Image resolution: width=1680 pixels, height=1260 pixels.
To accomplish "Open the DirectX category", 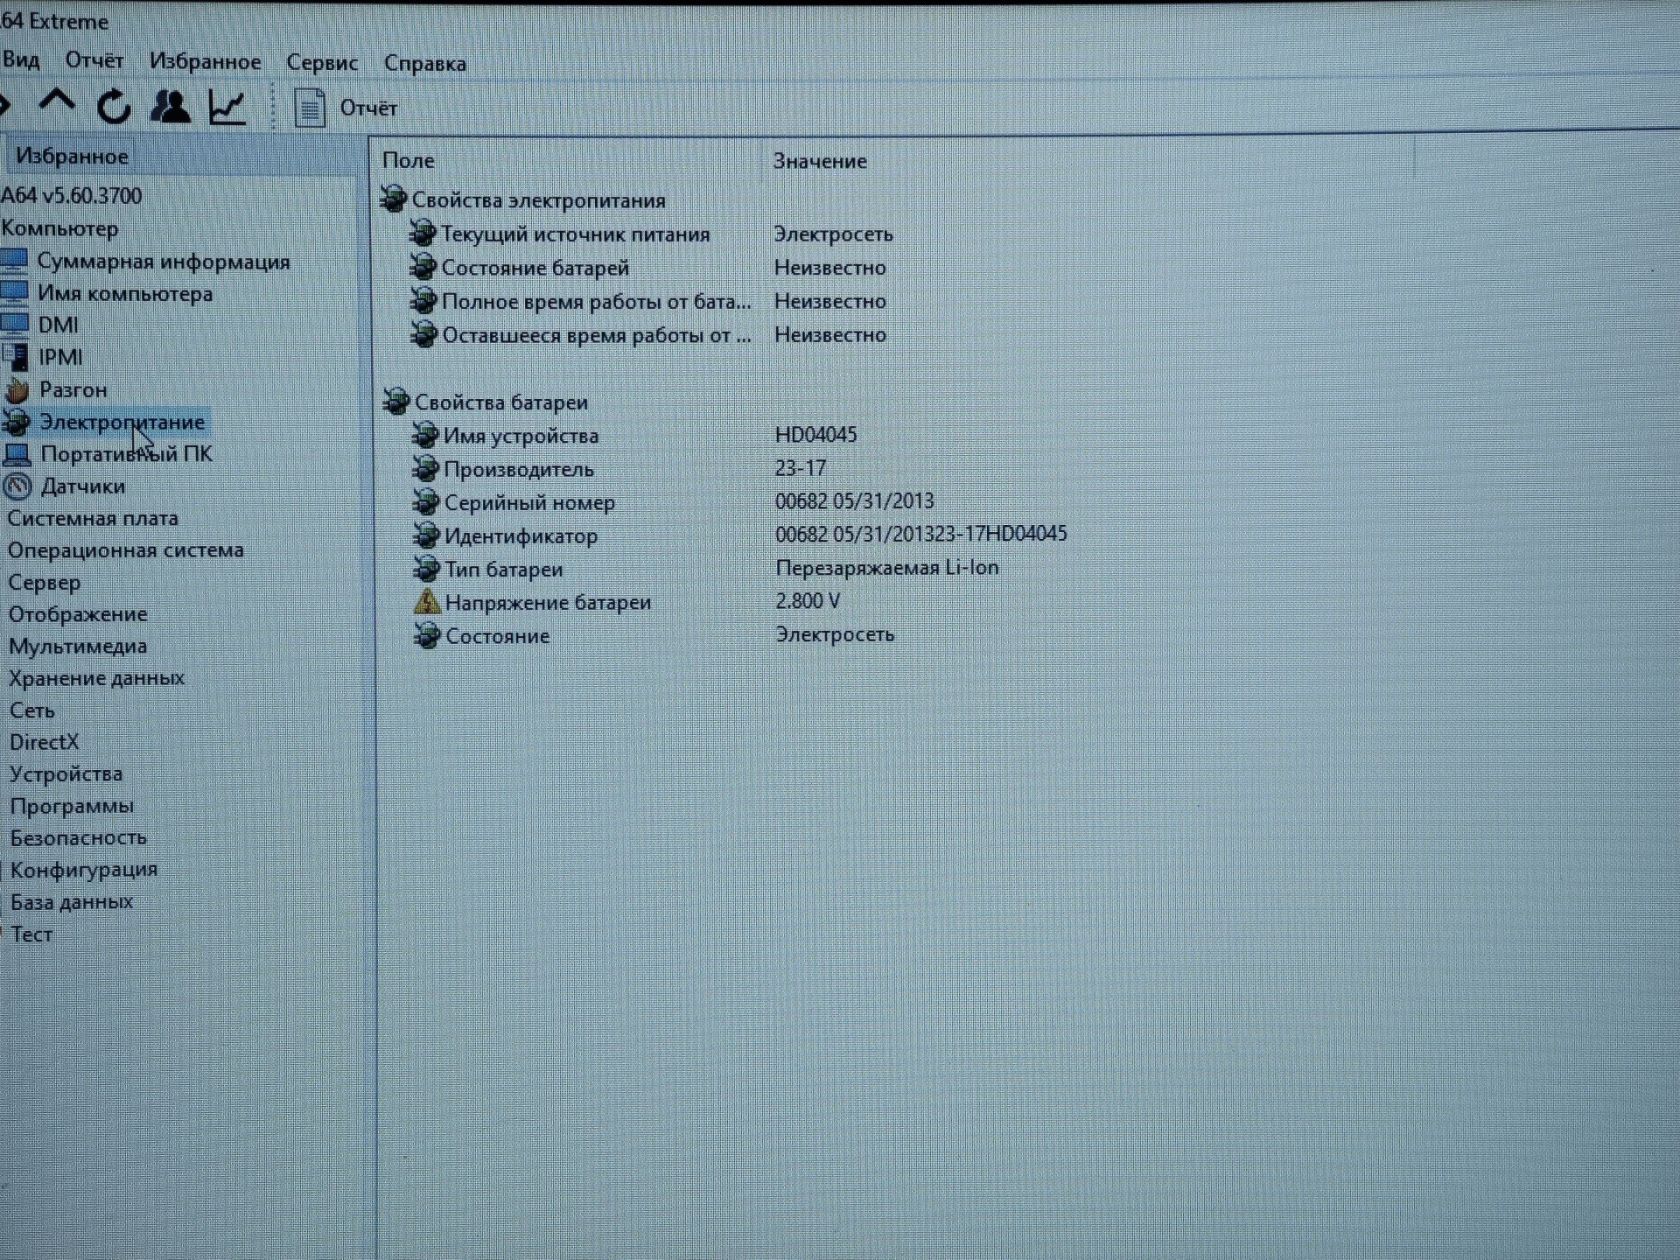I will (x=44, y=742).
